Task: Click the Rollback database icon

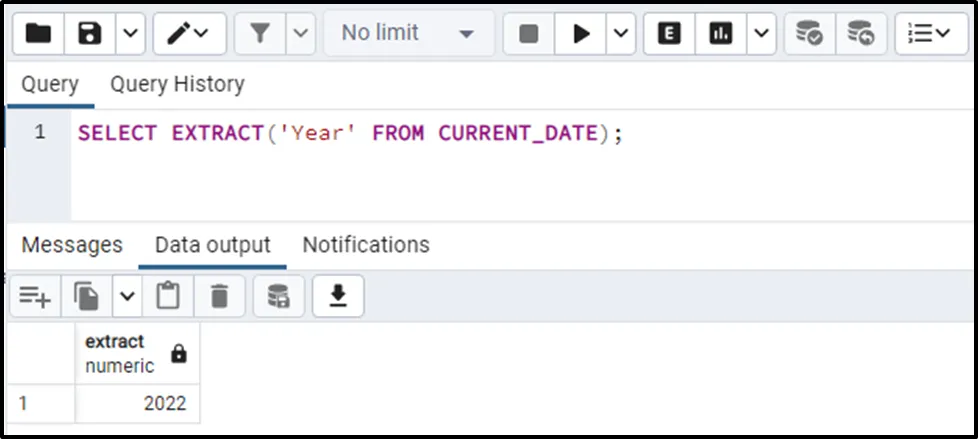Action: point(860,34)
